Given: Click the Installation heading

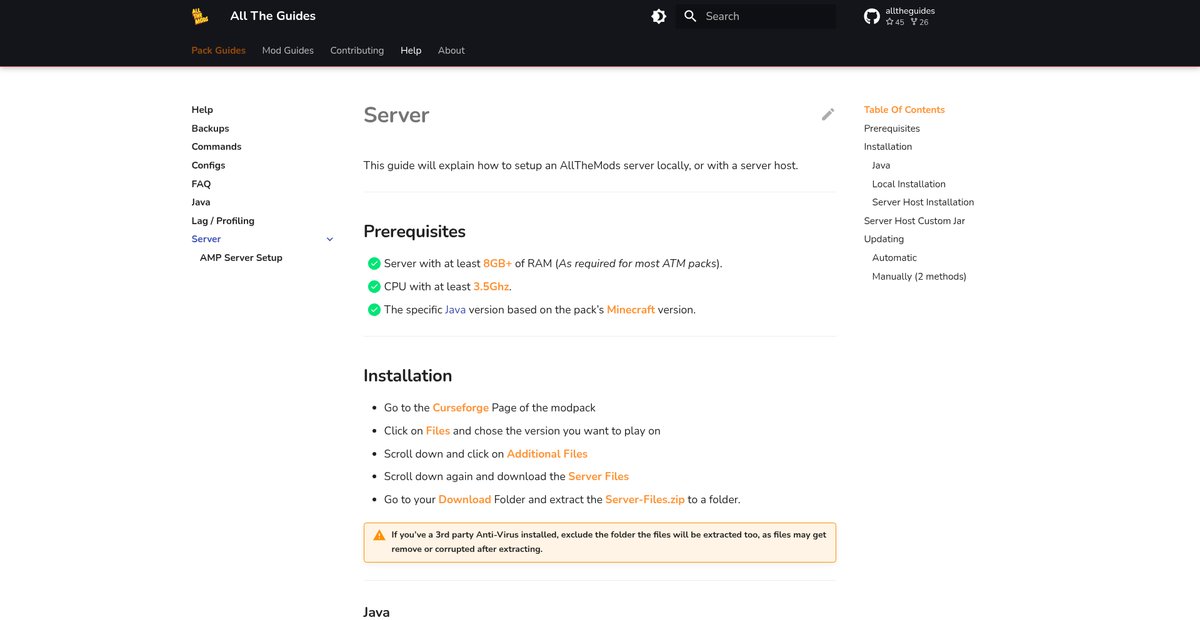Looking at the screenshot, I should 408,376.
